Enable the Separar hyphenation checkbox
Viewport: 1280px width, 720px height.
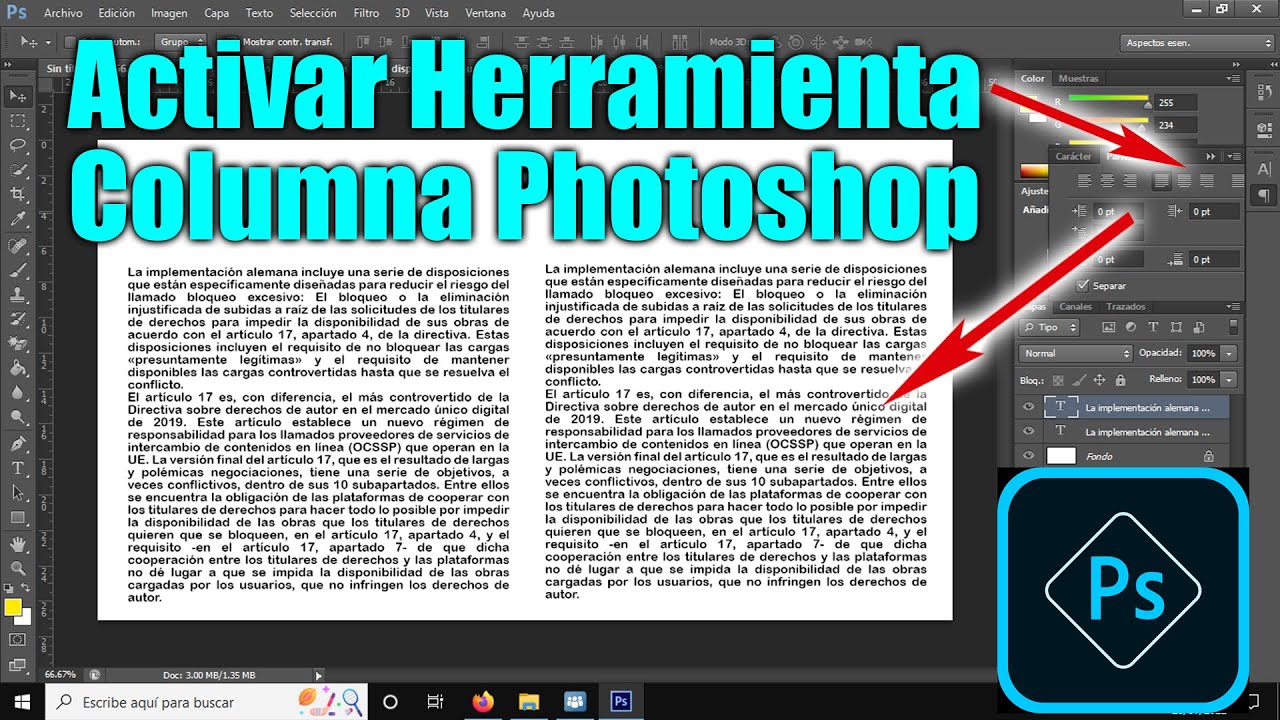1084,286
